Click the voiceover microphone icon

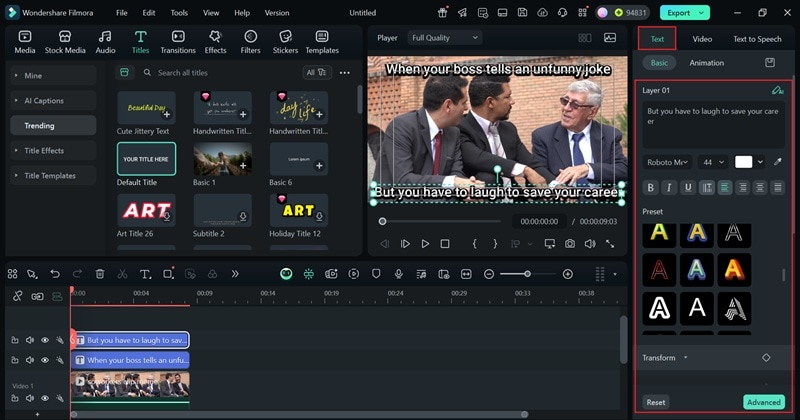point(398,274)
